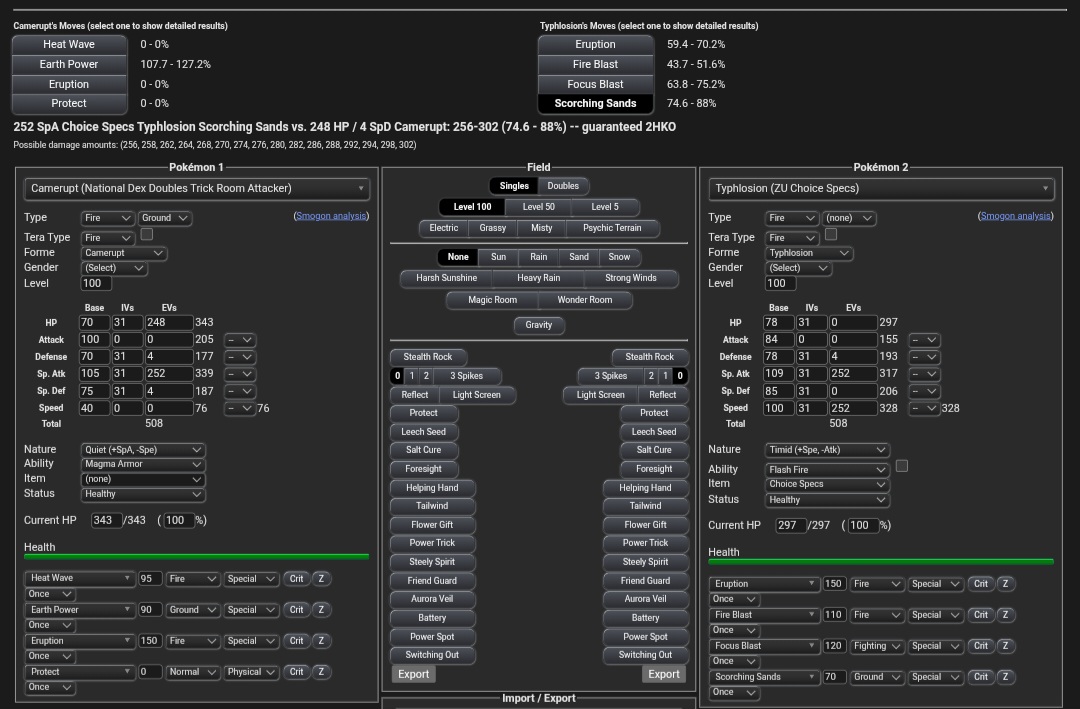Set weather to Sand
Image resolution: width=1080 pixels, height=709 pixels.
point(579,257)
